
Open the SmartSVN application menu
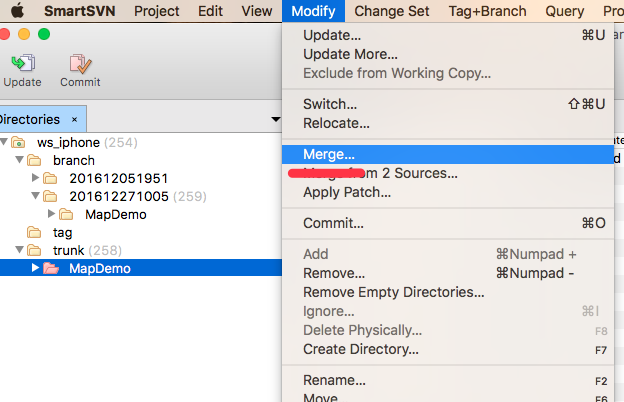tap(80, 11)
